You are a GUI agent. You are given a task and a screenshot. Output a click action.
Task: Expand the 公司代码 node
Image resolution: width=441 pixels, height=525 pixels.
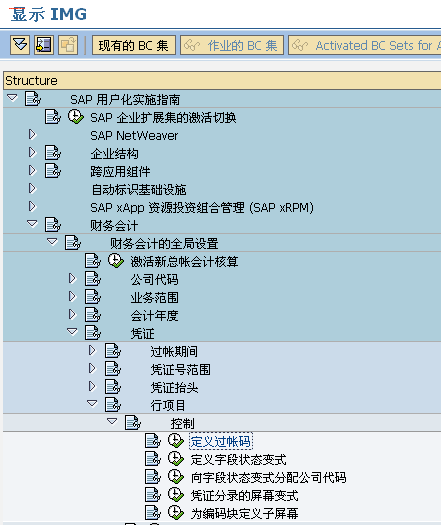coord(72,279)
